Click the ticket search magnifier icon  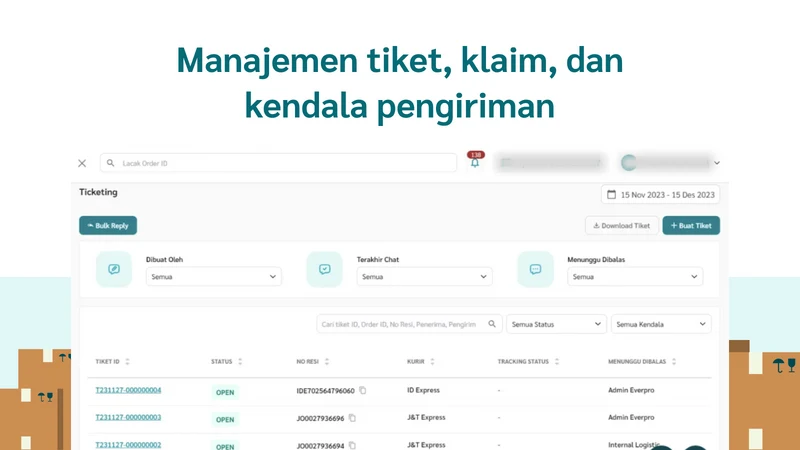(x=492, y=324)
